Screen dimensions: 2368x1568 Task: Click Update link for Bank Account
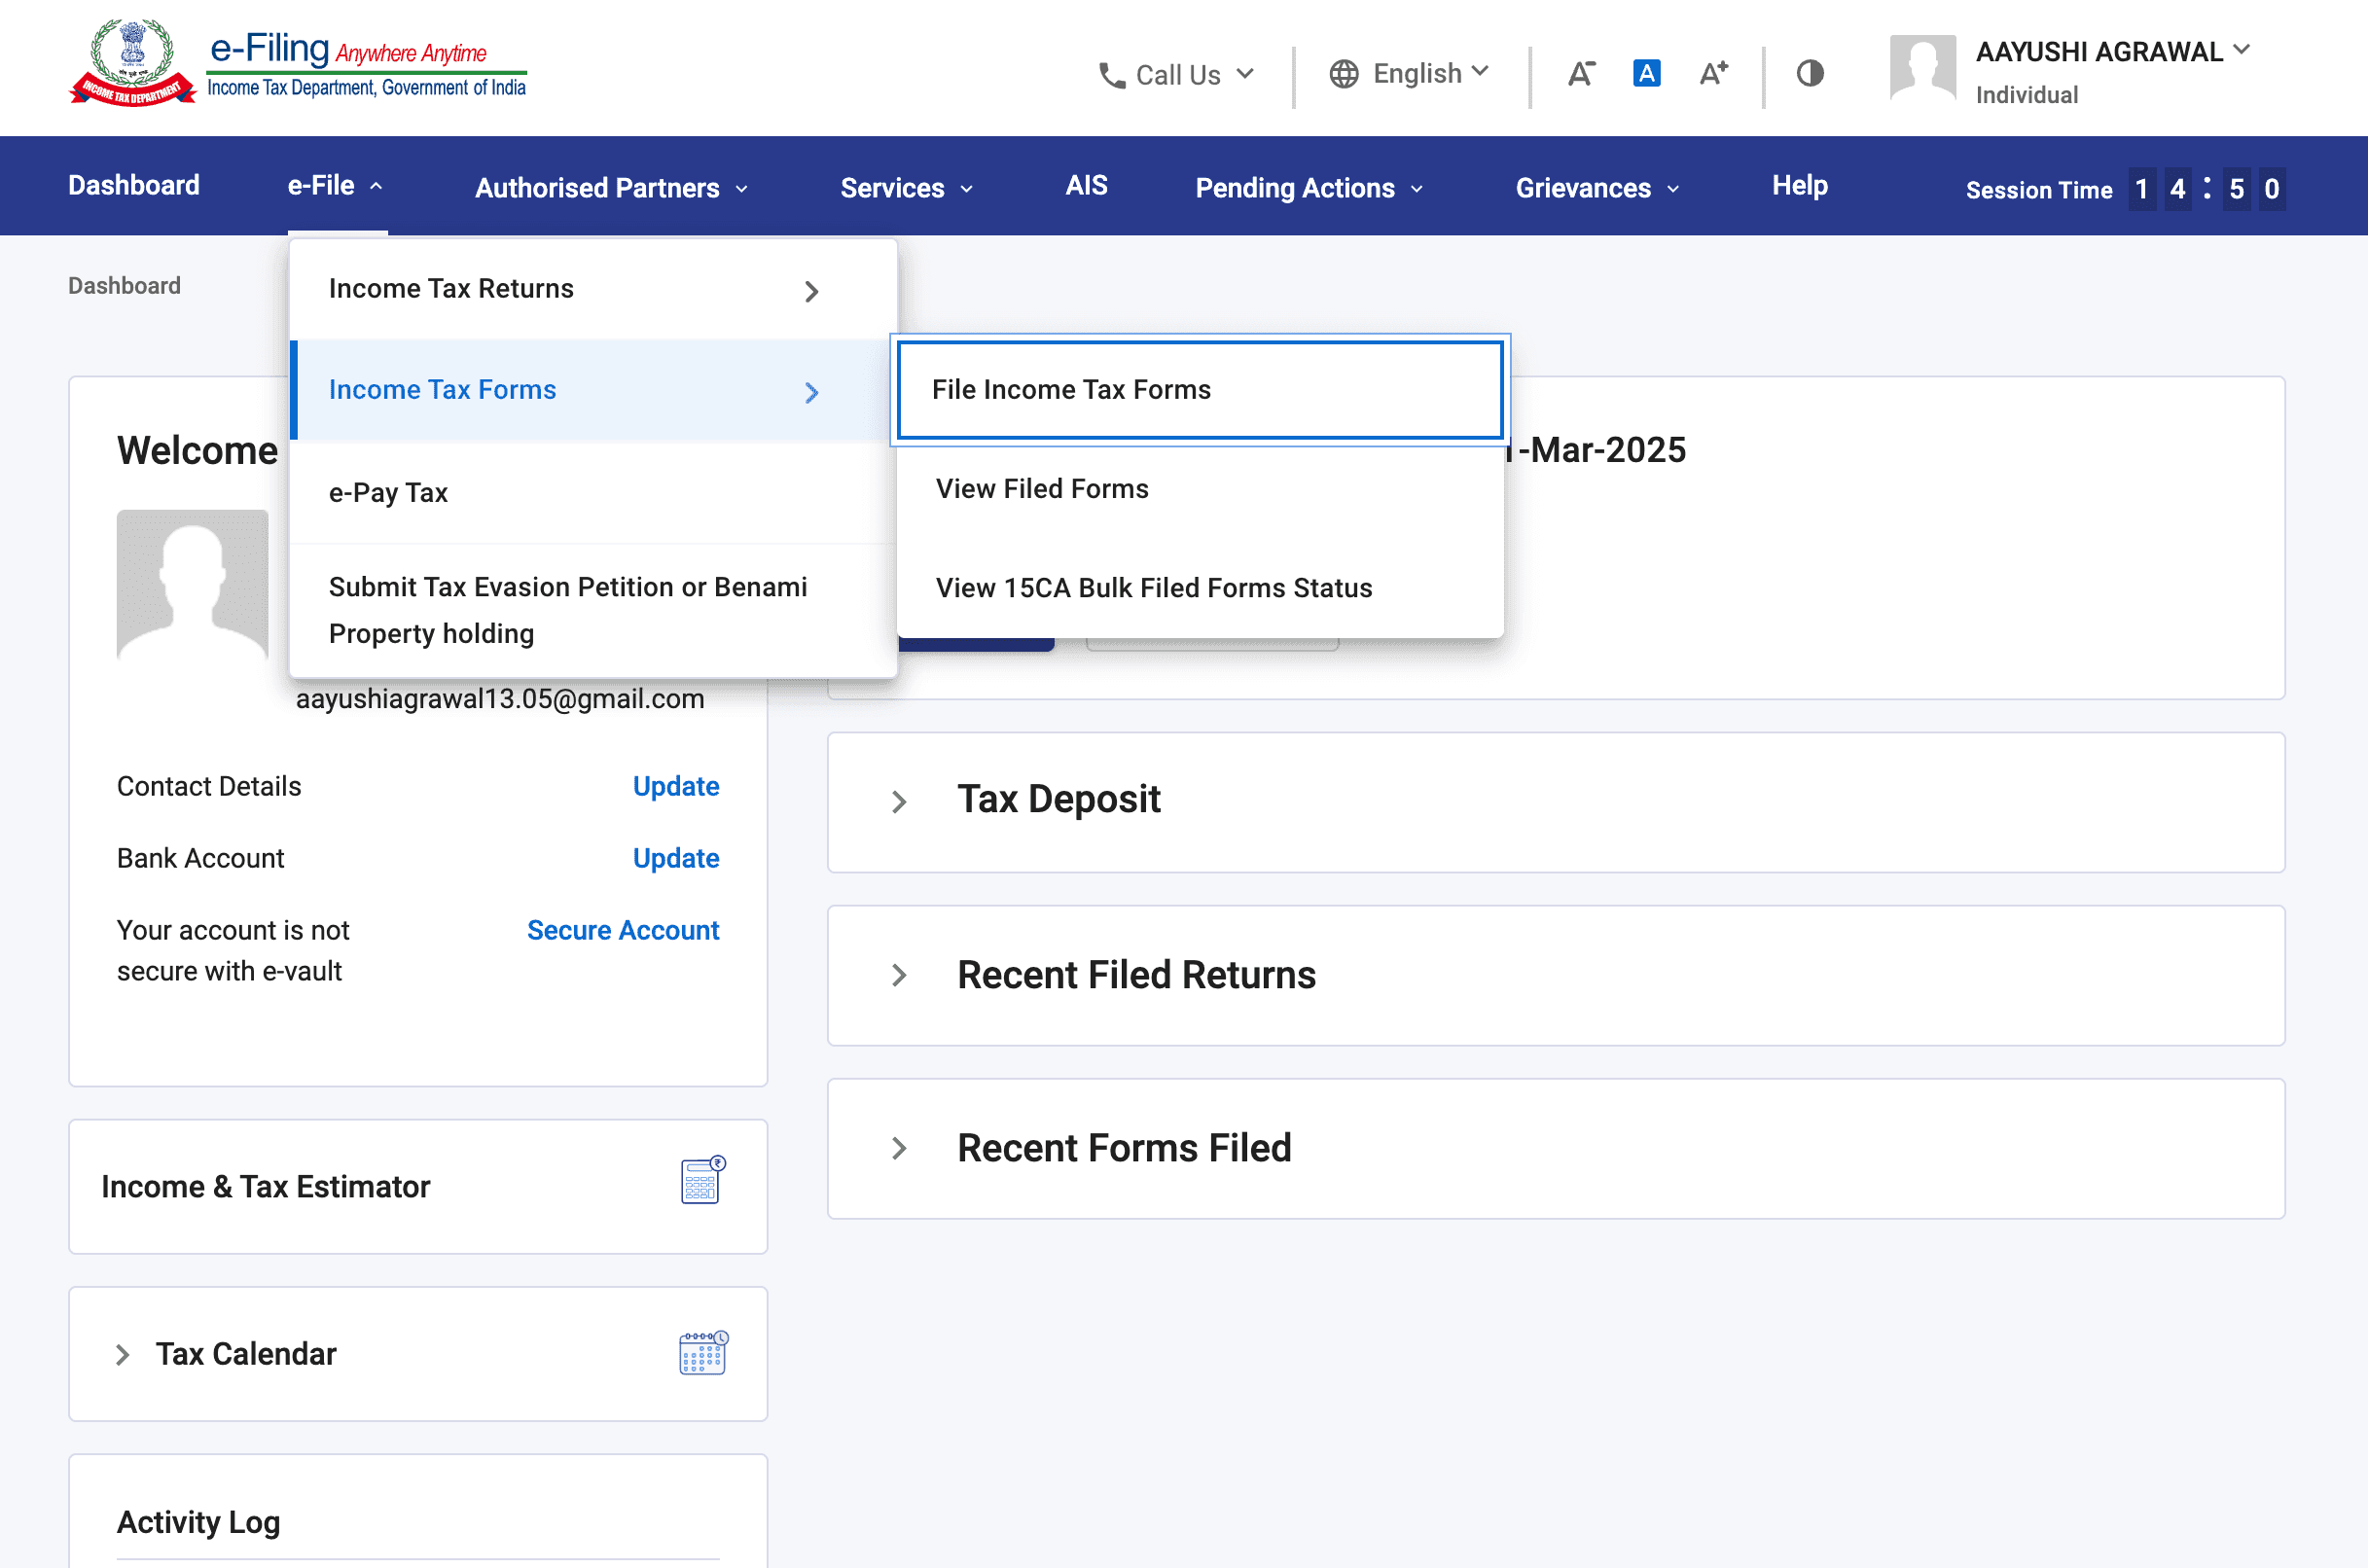[675, 858]
